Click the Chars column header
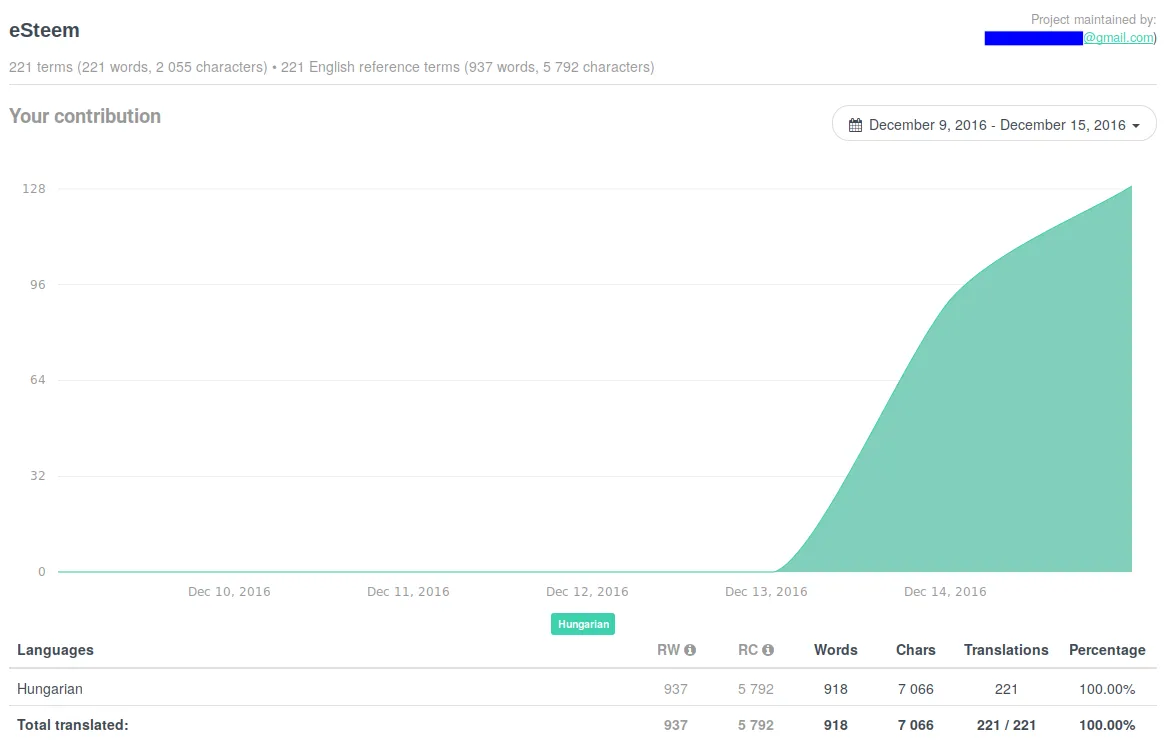The image size is (1166, 753). 915,650
